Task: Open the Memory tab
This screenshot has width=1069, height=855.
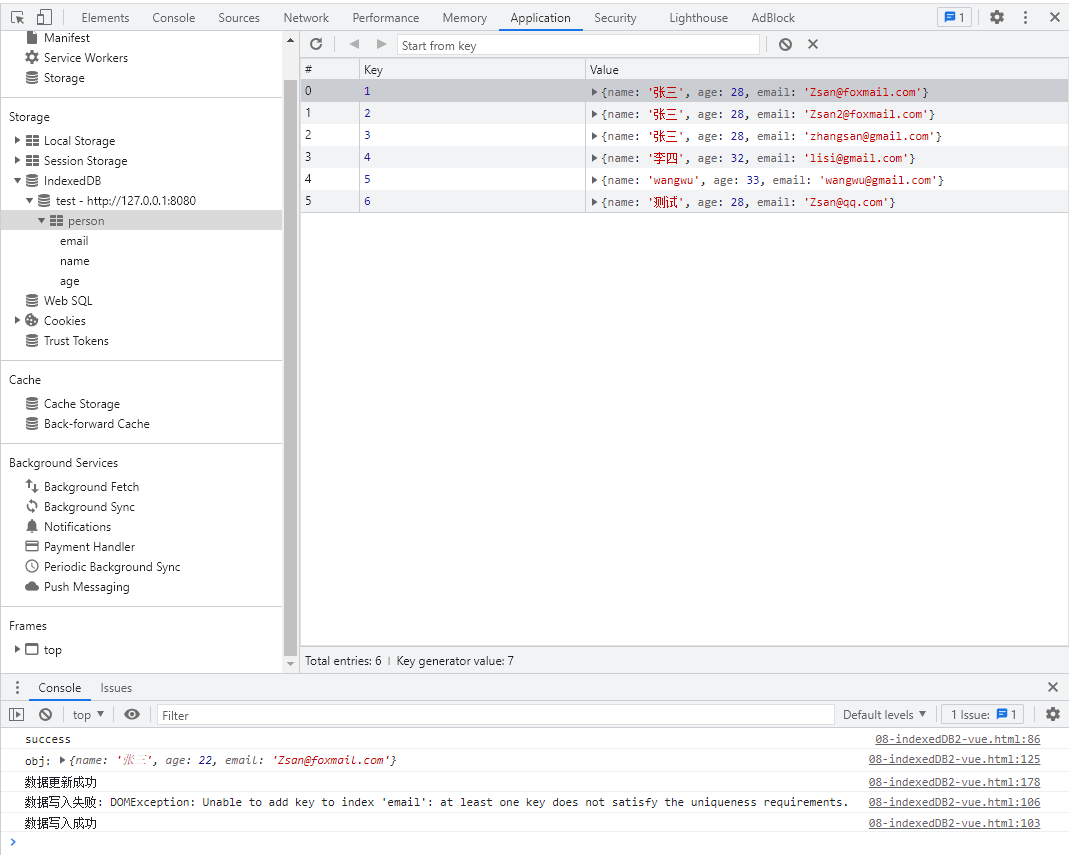Action: coord(464,18)
